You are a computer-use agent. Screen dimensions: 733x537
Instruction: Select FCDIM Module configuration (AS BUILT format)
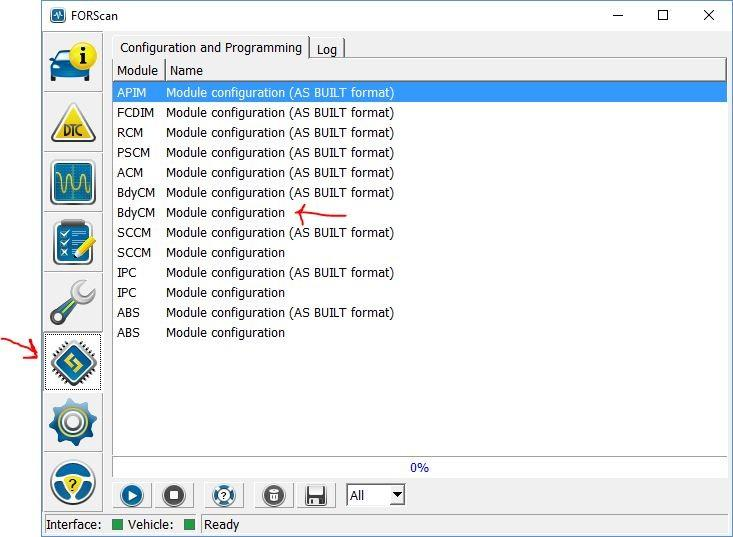pyautogui.click(x=419, y=113)
